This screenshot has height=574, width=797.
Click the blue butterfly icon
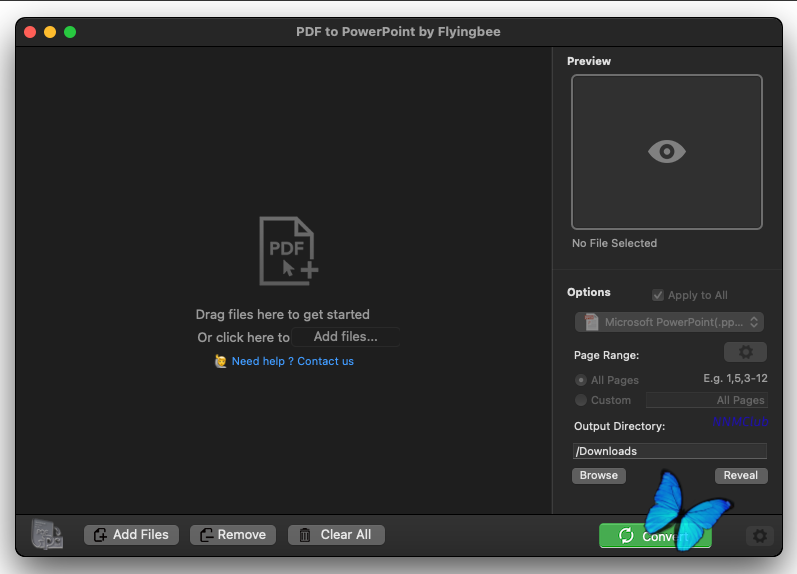[x=685, y=511]
